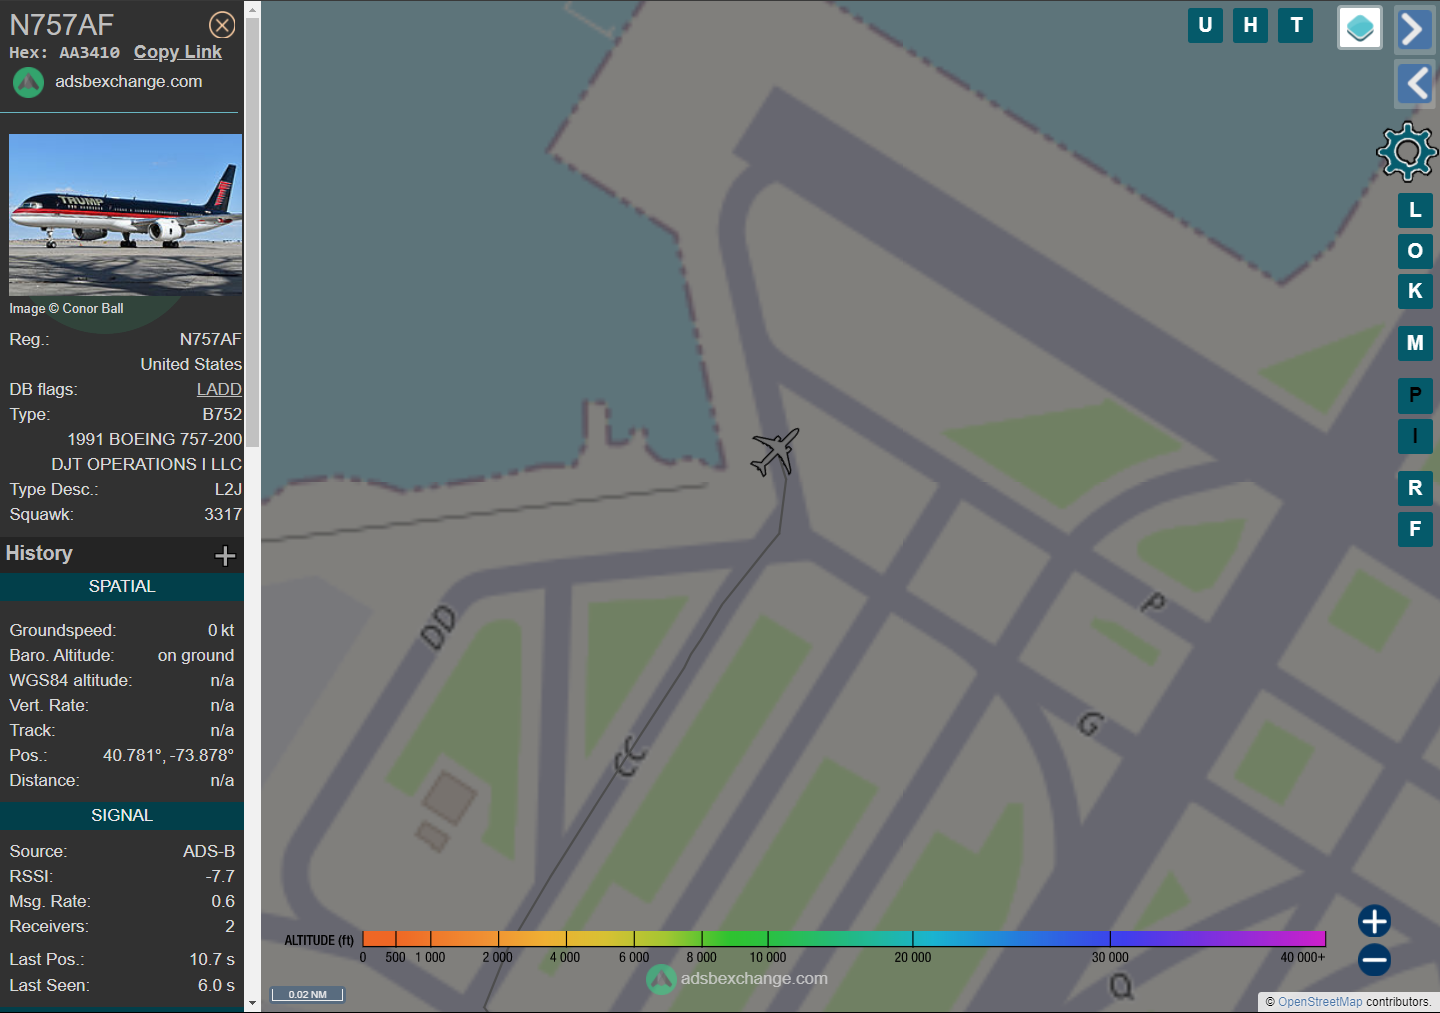The width and height of the screenshot is (1440, 1013).
Task: Click the scrollbar up arrow of info panel
Action: 252,10
